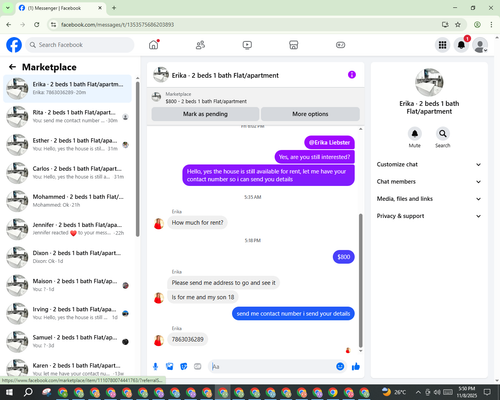This screenshot has height=400, width=500.
Task: Open the Gaming icon in top navigation
Action: (340, 45)
